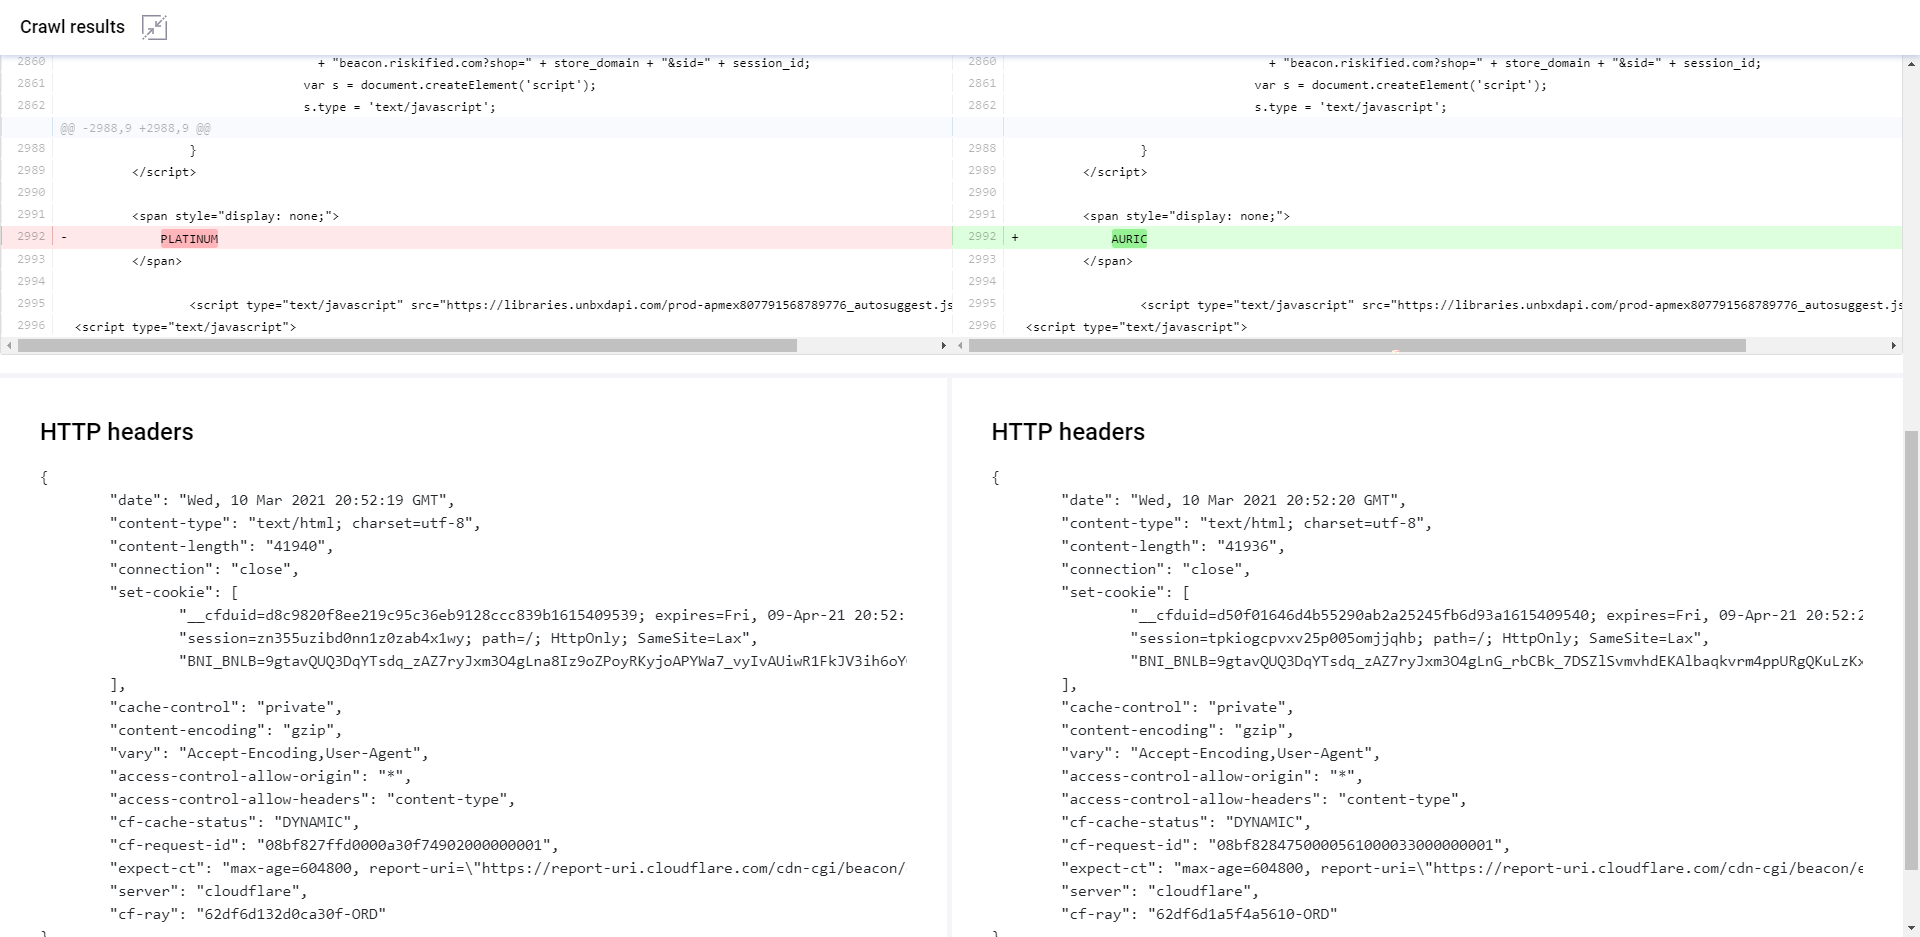Click line number 2996 in right pane
Image resolution: width=1920 pixels, height=937 pixels.
[x=982, y=326]
